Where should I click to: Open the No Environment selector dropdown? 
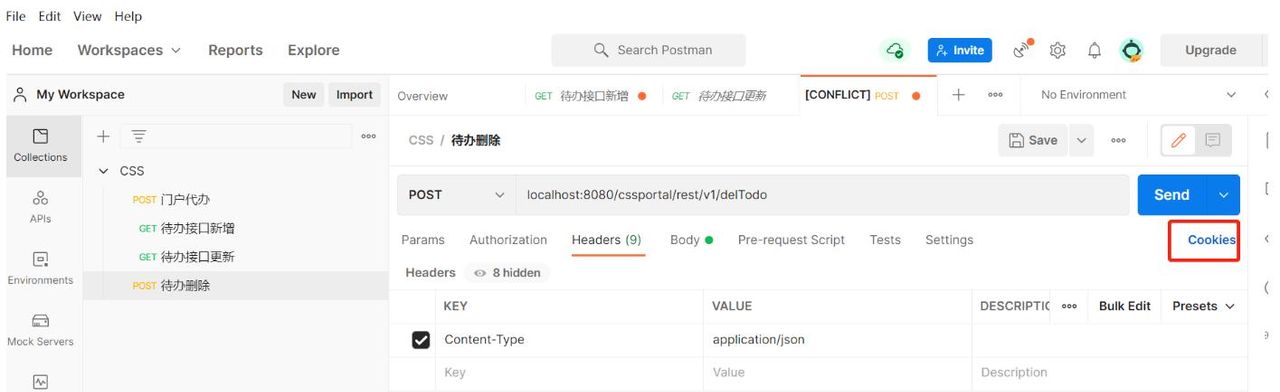click(x=1137, y=95)
